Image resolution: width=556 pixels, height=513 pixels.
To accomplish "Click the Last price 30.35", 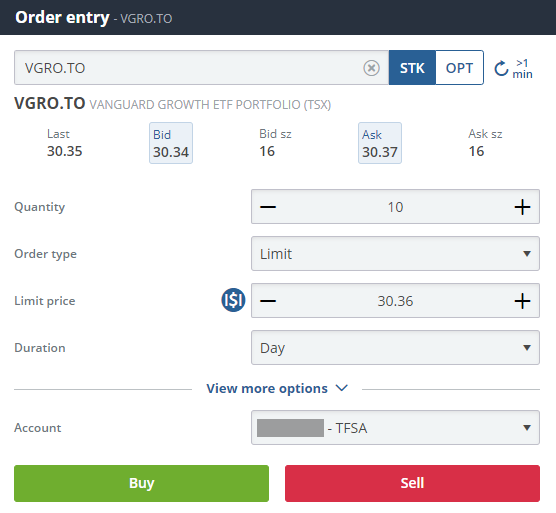I will click(65, 151).
